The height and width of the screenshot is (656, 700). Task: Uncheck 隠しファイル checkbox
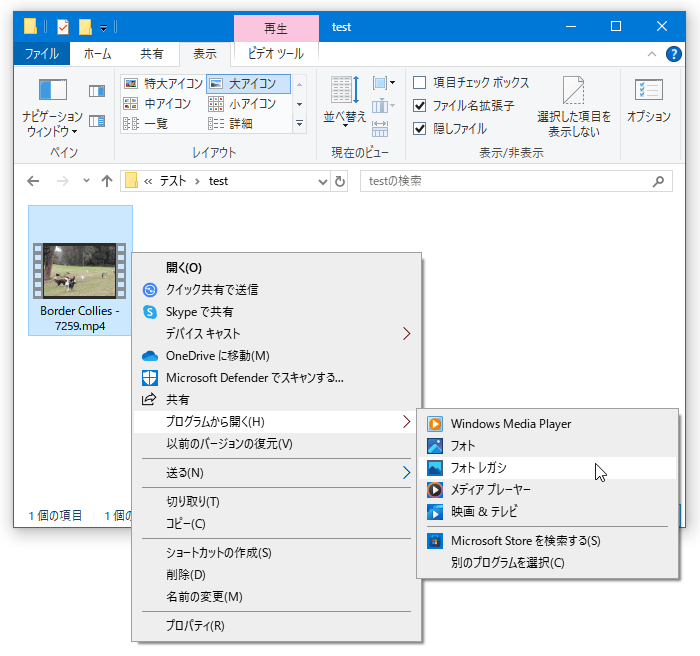pyautogui.click(x=419, y=129)
